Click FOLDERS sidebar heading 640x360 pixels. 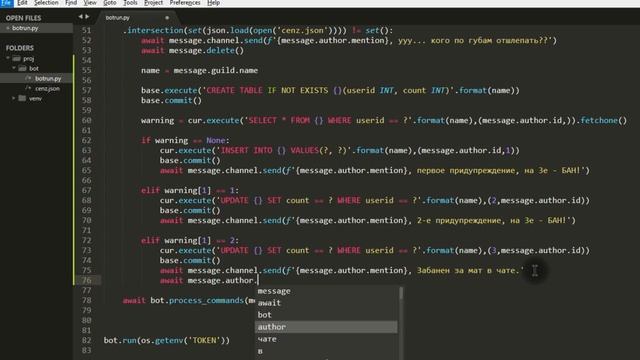[x=20, y=48]
